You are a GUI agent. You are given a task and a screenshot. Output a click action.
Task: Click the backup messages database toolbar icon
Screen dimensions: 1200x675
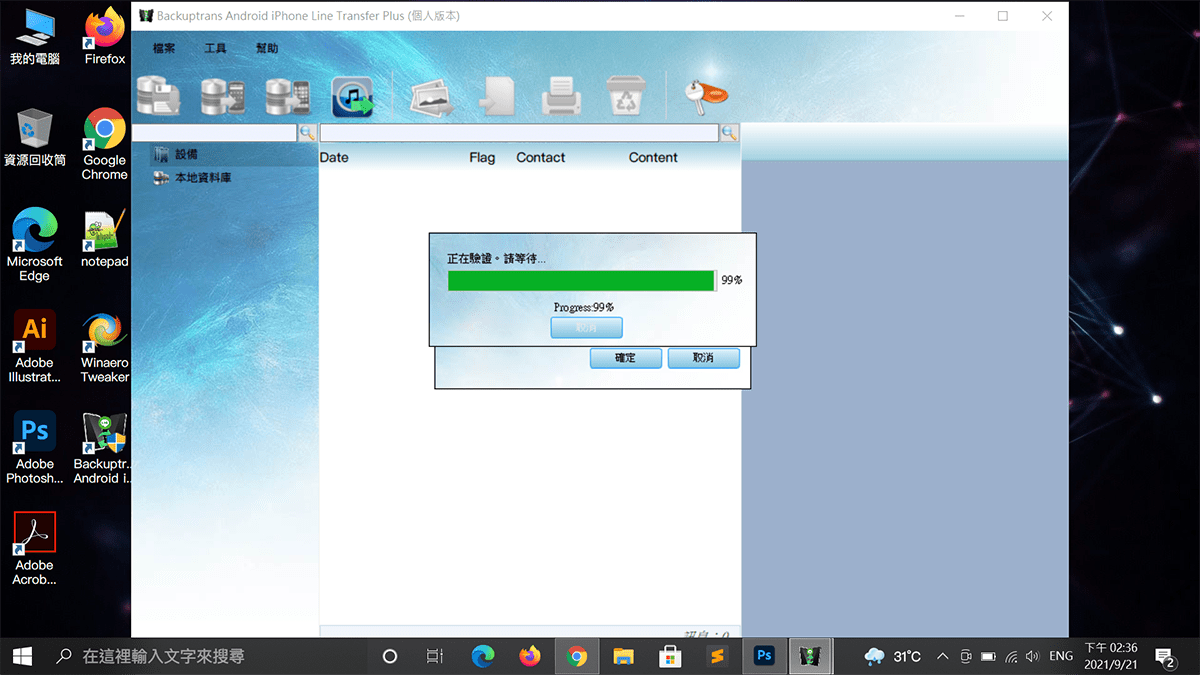pos(159,97)
